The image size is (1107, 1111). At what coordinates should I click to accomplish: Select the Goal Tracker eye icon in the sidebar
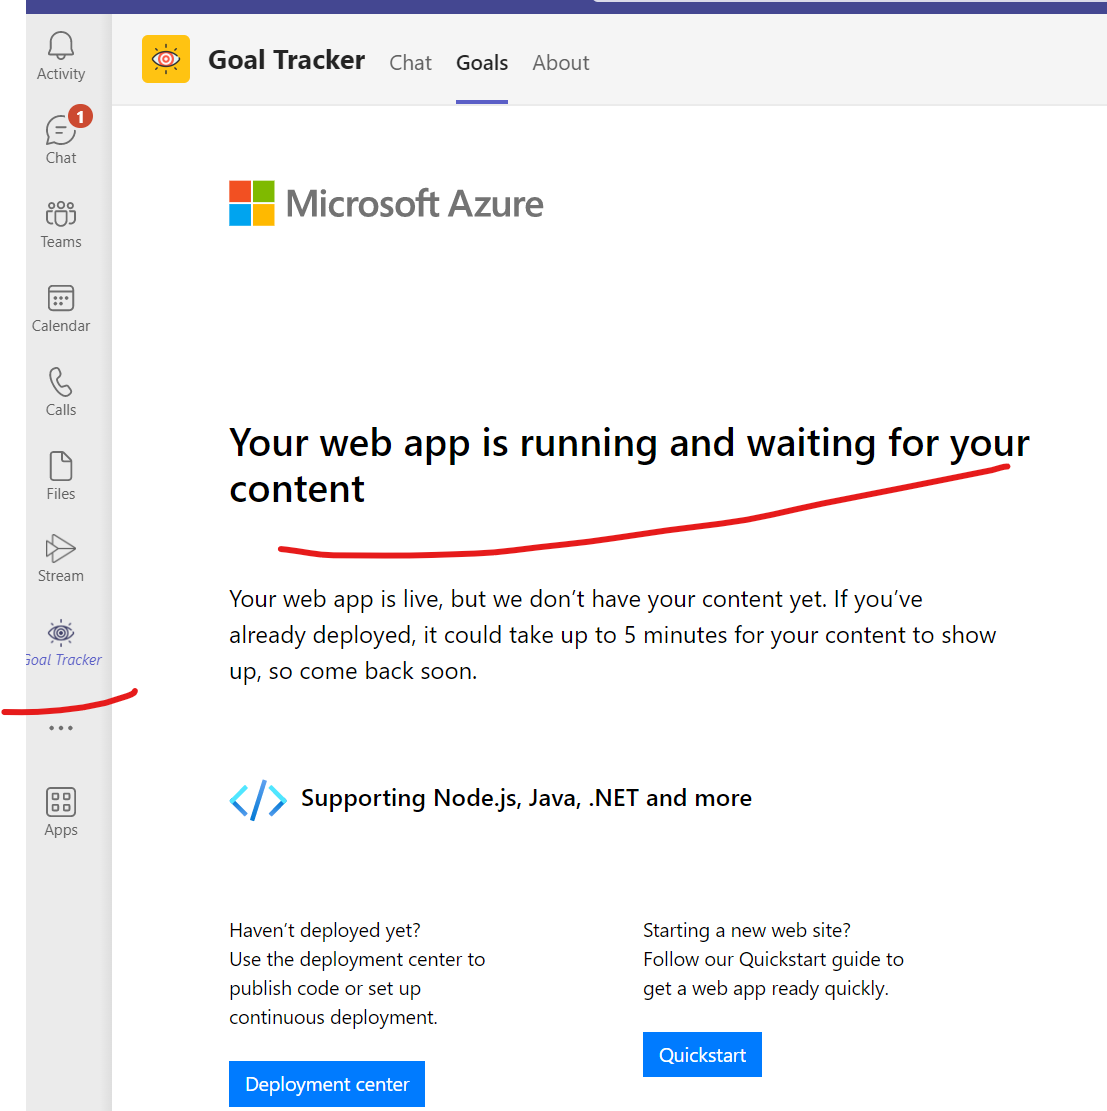(x=61, y=632)
